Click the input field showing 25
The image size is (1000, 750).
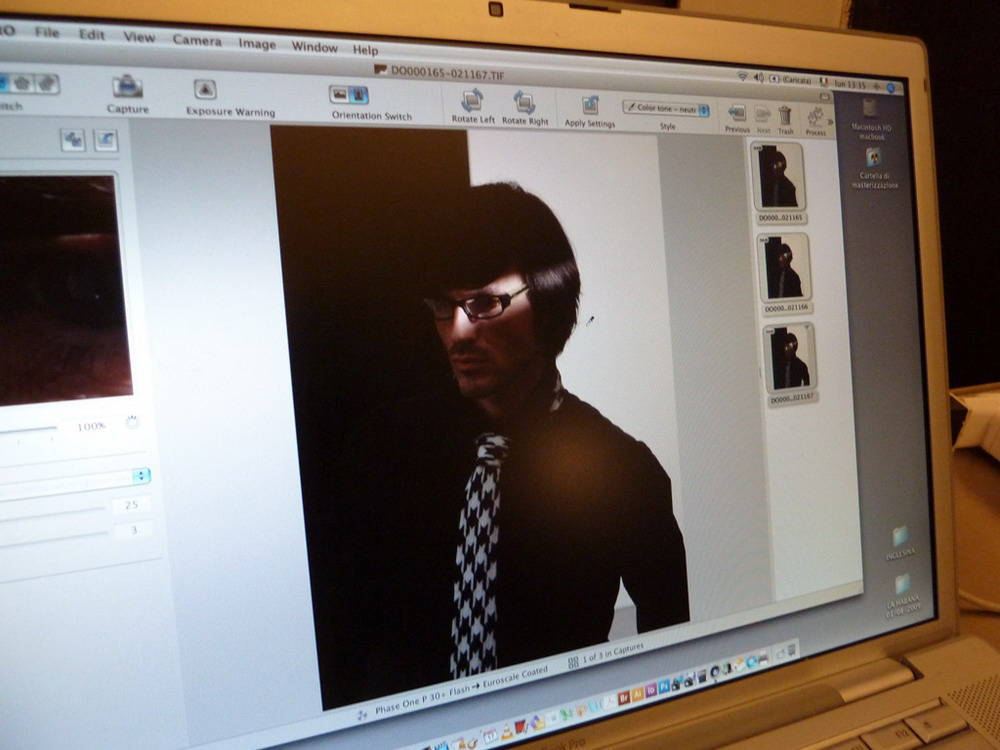click(131, 505)
